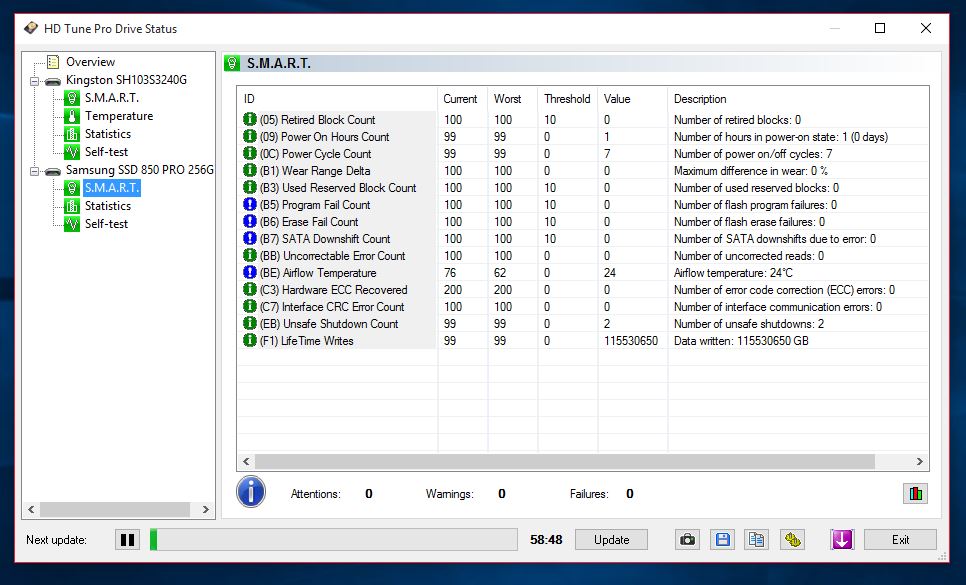Open Kingston Temperature thermometer item
This screenshot has width=966, height=585.
click(x=118, y=116)
